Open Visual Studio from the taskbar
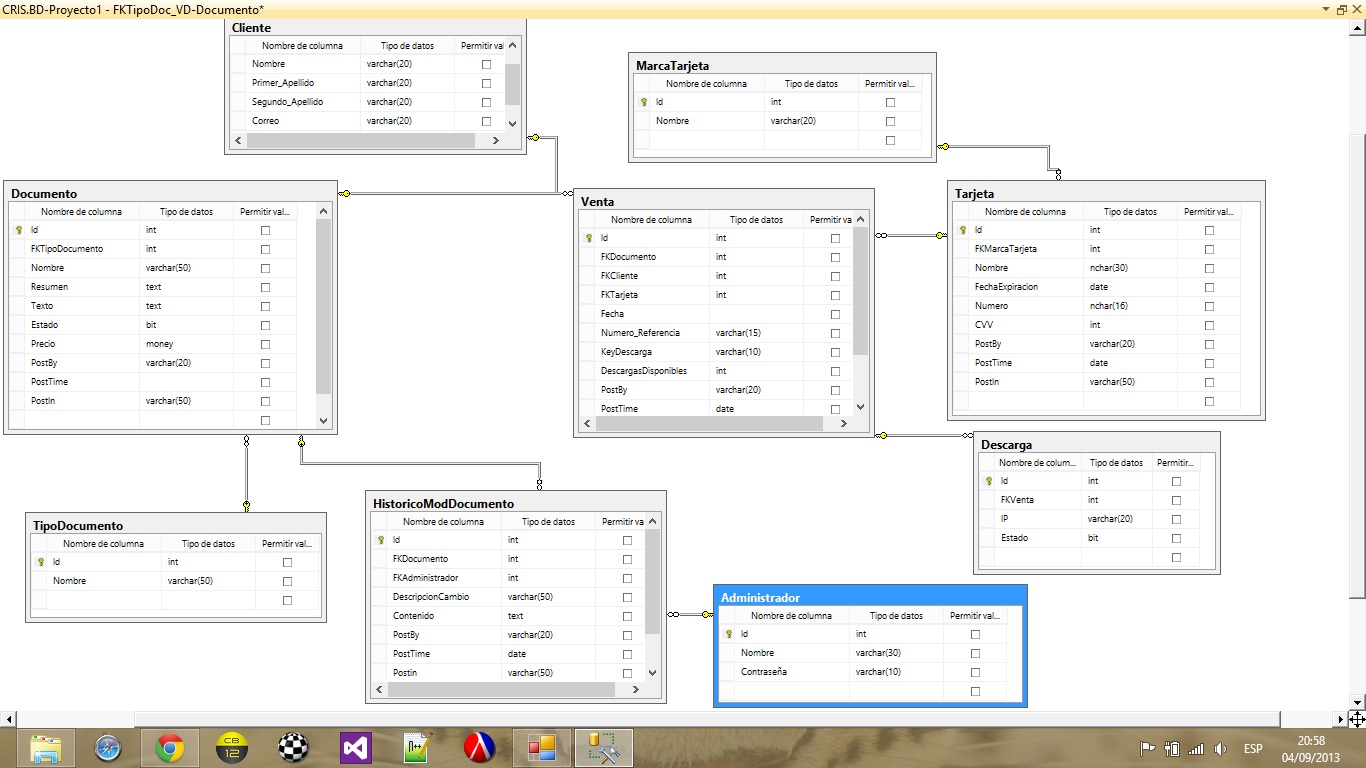The image size is (1366, 768). point(355,747)
